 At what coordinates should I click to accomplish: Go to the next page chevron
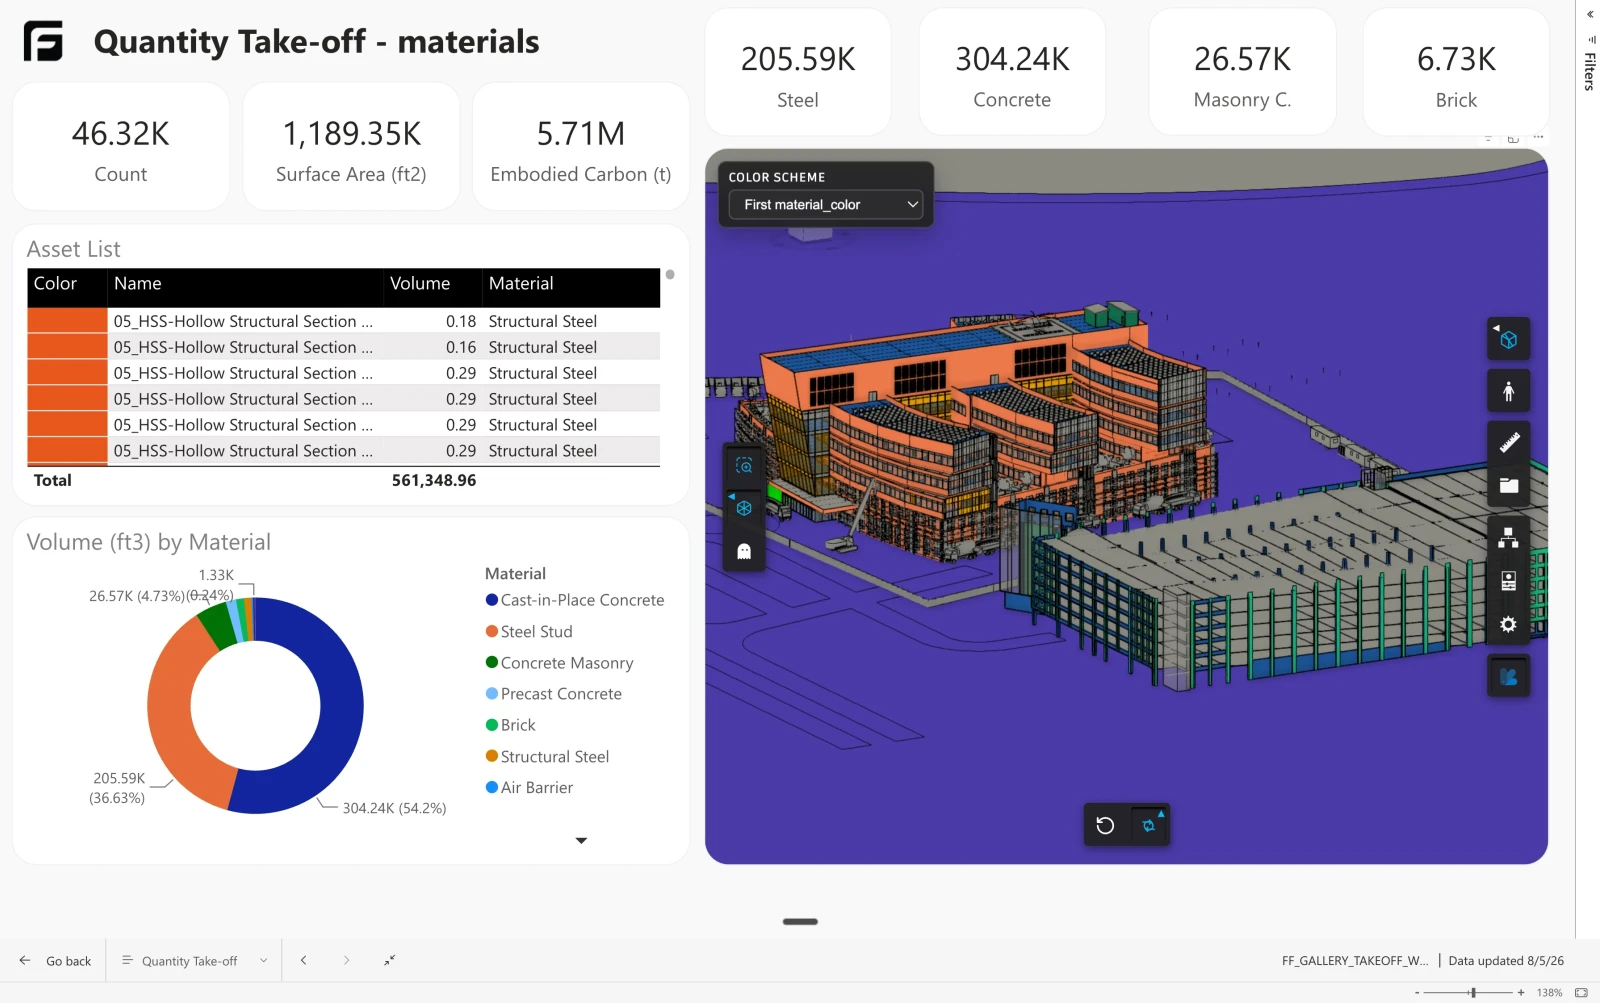tap(346, 960)
